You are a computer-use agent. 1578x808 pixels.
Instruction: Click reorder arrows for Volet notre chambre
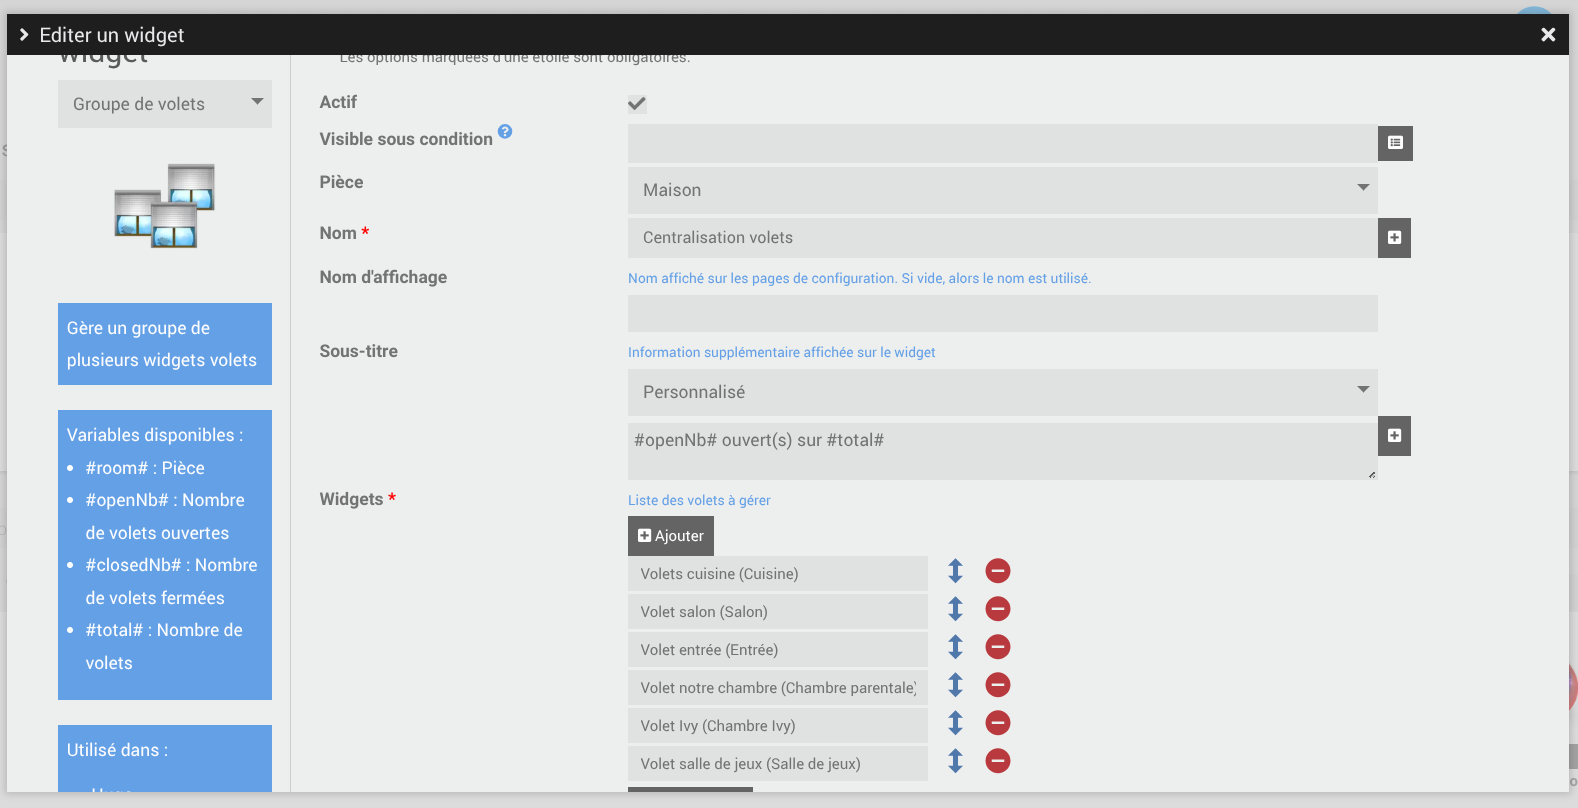[x=955, y=685]
